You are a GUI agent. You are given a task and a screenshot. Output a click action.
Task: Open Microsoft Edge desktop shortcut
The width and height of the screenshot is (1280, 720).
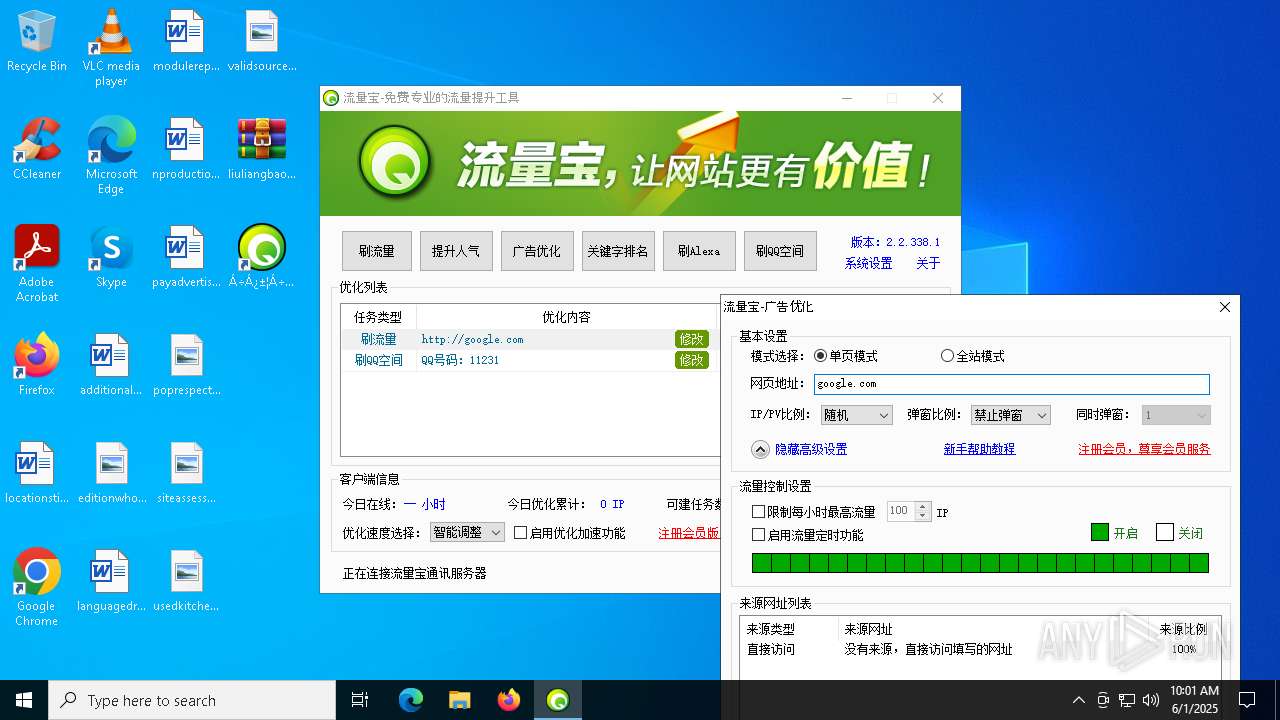click(x=111, y=155)
